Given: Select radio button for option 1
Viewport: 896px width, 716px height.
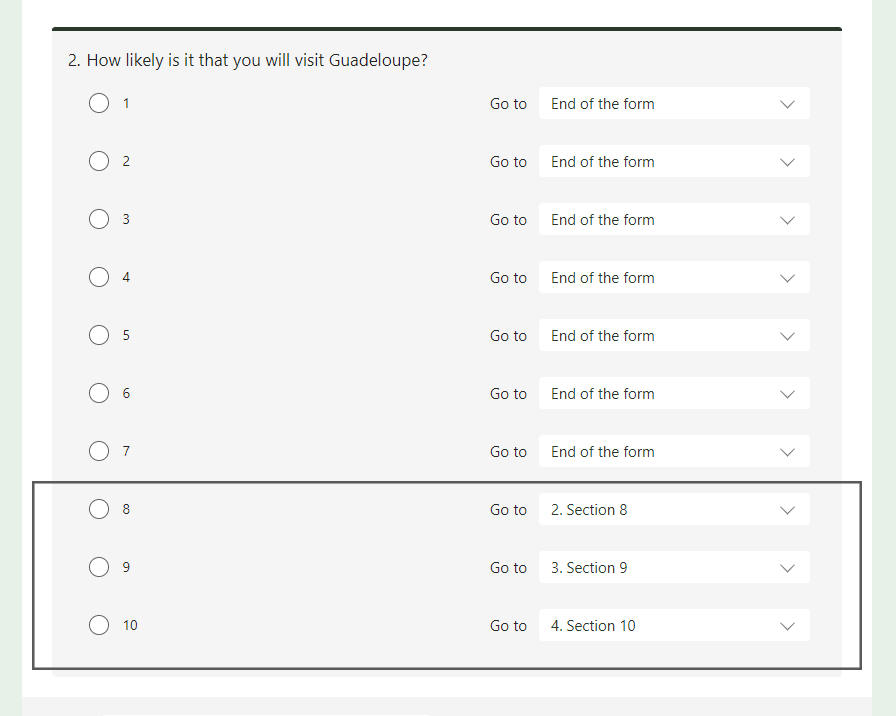Looking at the screenshot, I should pyautogui.click(x=99, y=103).
